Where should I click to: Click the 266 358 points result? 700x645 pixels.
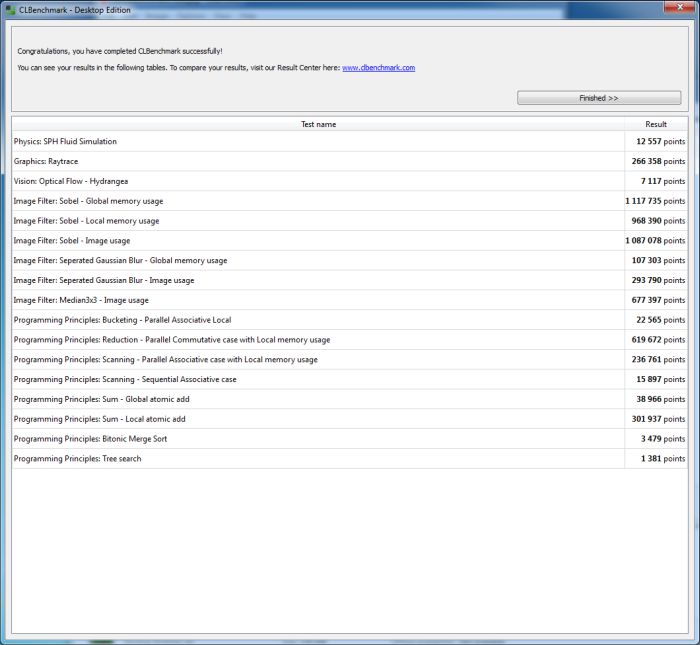[x=658, y=161]
